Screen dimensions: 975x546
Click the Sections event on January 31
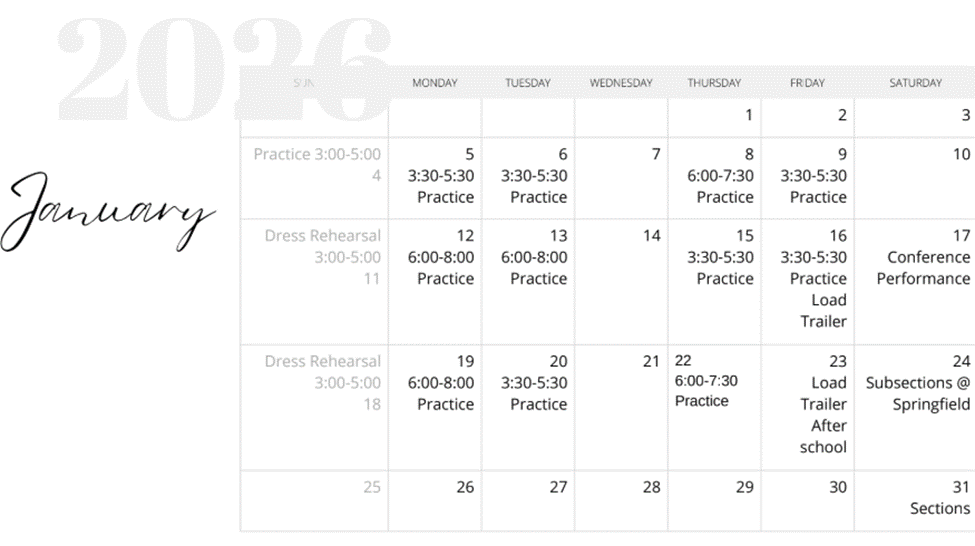tap(940, 508)
